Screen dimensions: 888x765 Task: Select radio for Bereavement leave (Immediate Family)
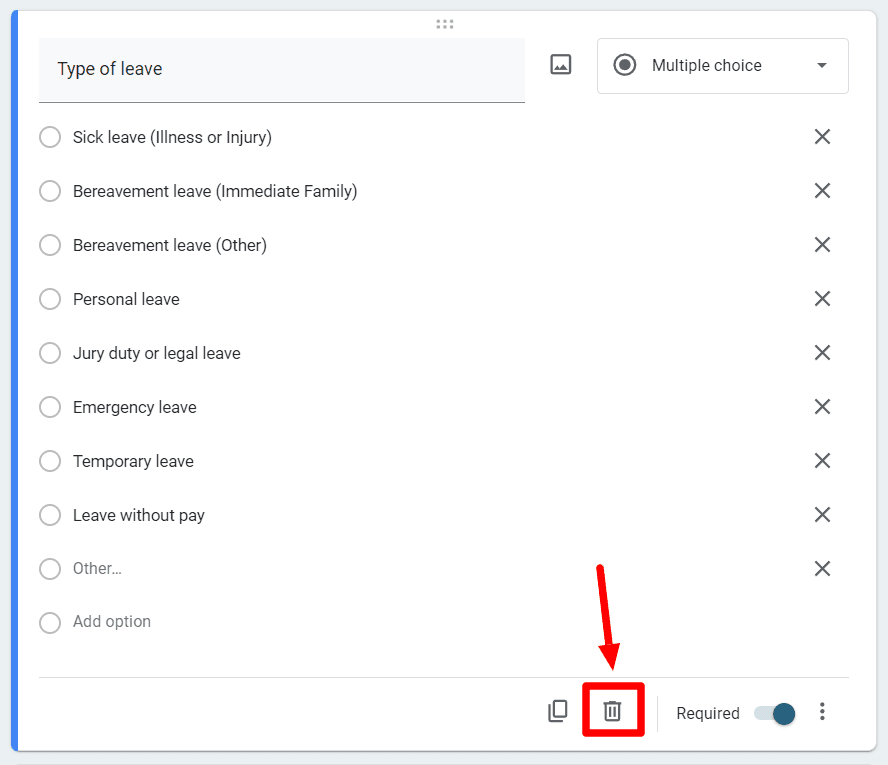50,191
